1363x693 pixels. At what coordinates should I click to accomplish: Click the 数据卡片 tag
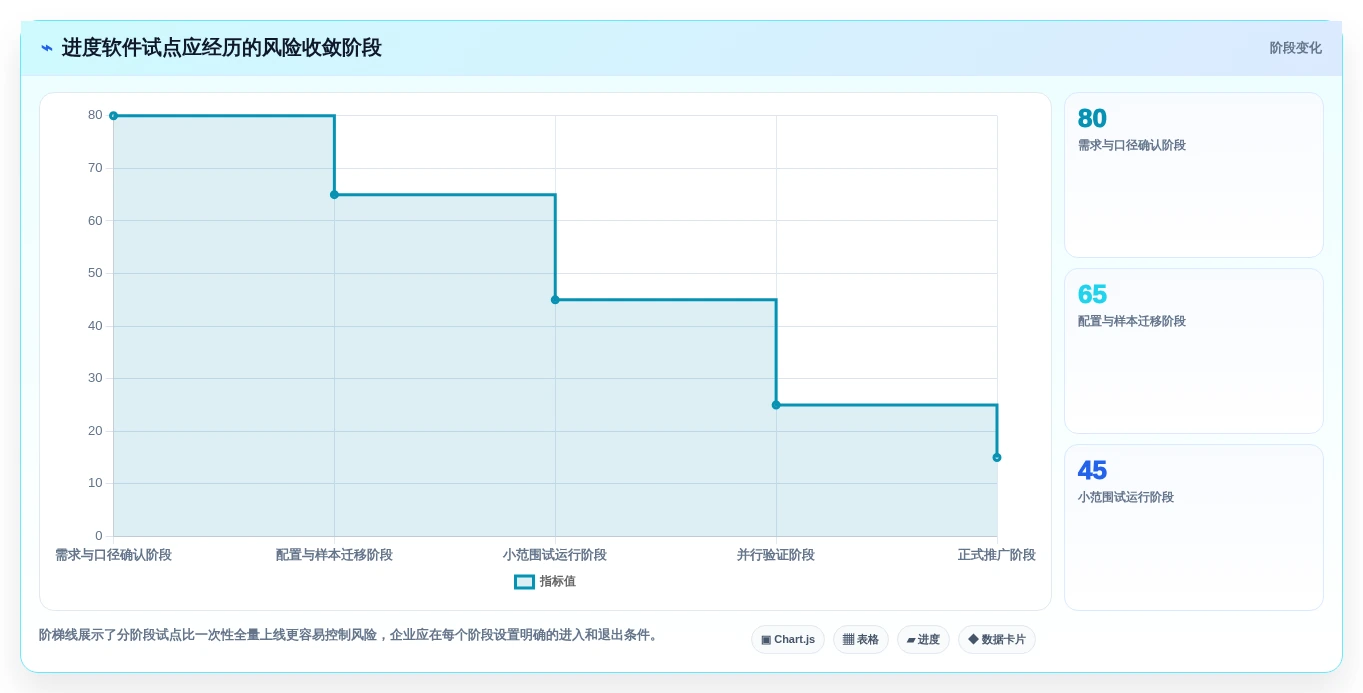[997, 640]
